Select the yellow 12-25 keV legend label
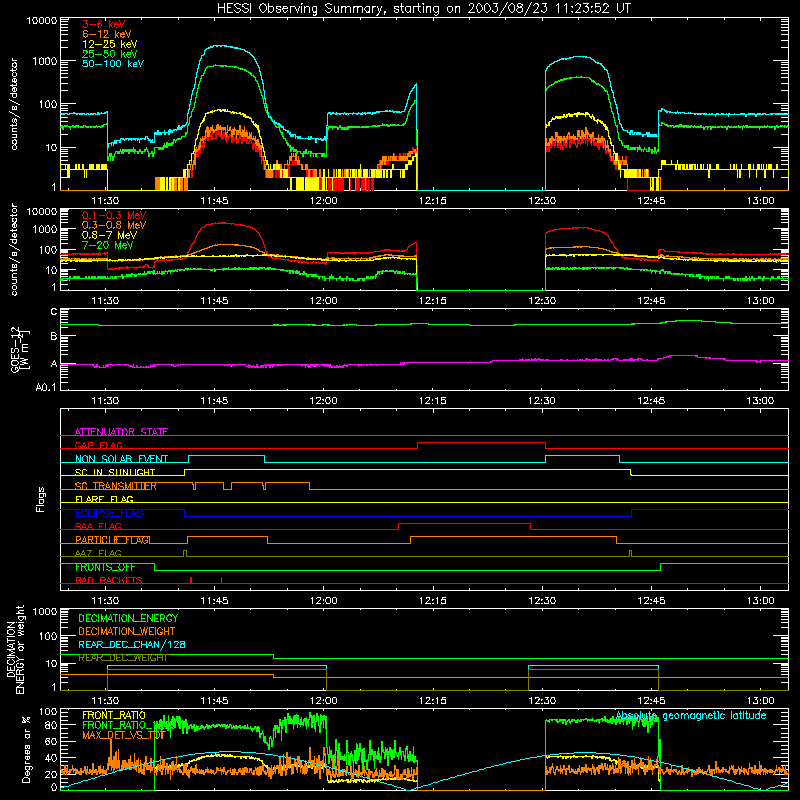800x800 pixels. [x=110, y=44]
